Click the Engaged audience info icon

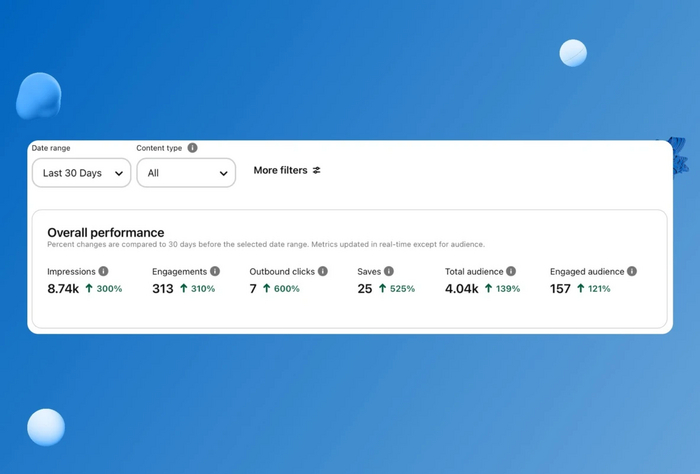[632, 271]
